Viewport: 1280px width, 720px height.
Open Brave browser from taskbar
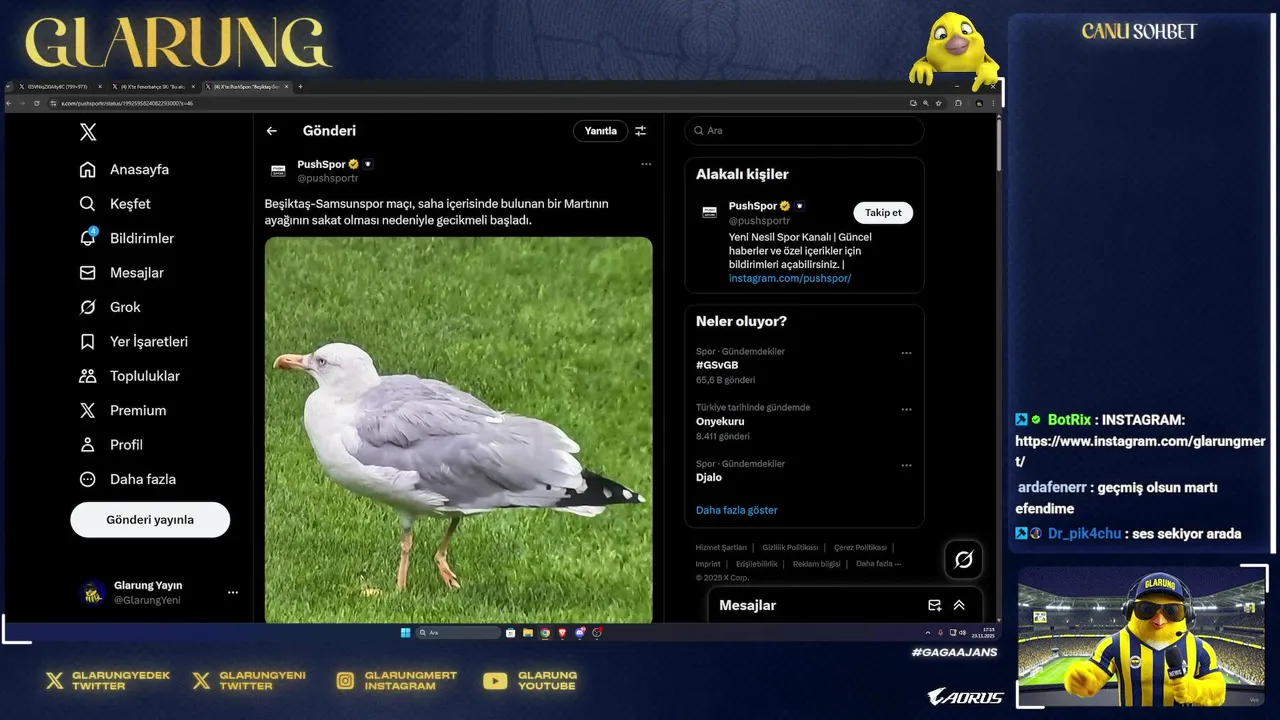[562, 633]
